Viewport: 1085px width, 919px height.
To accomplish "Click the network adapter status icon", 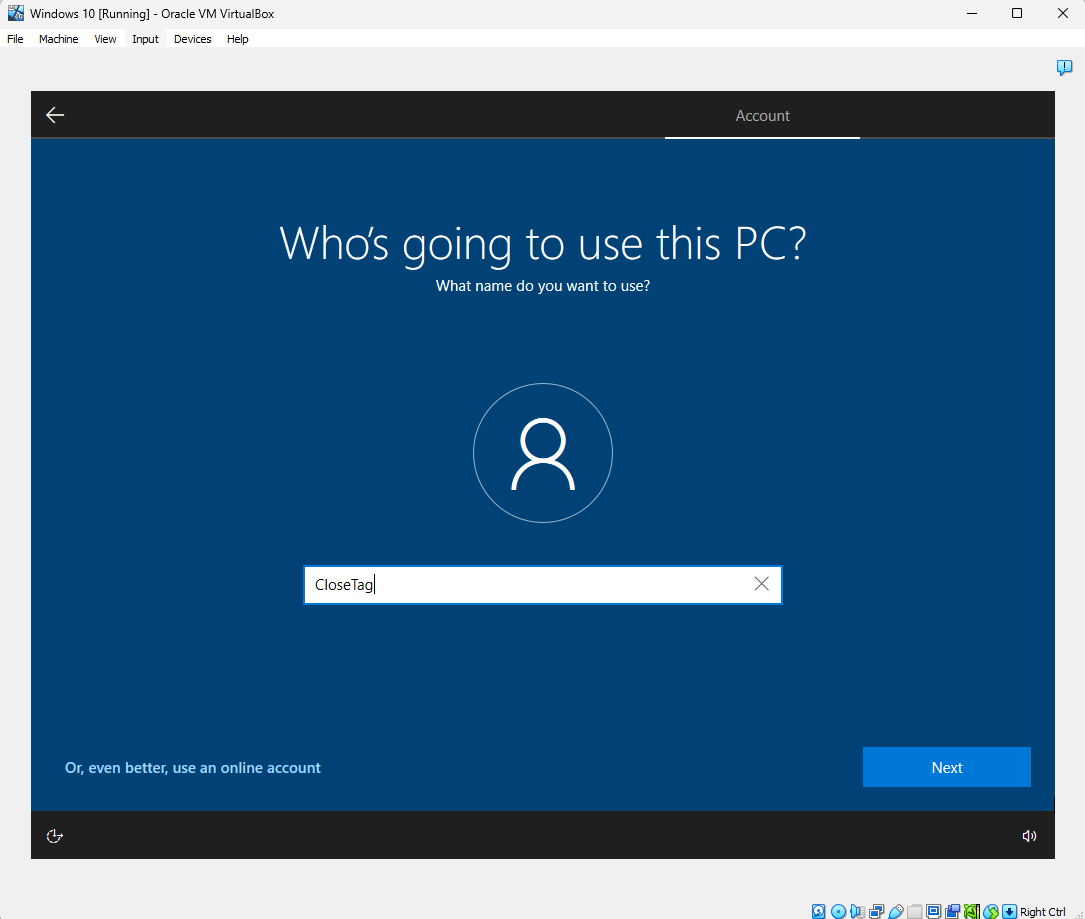I will [877, 911].
